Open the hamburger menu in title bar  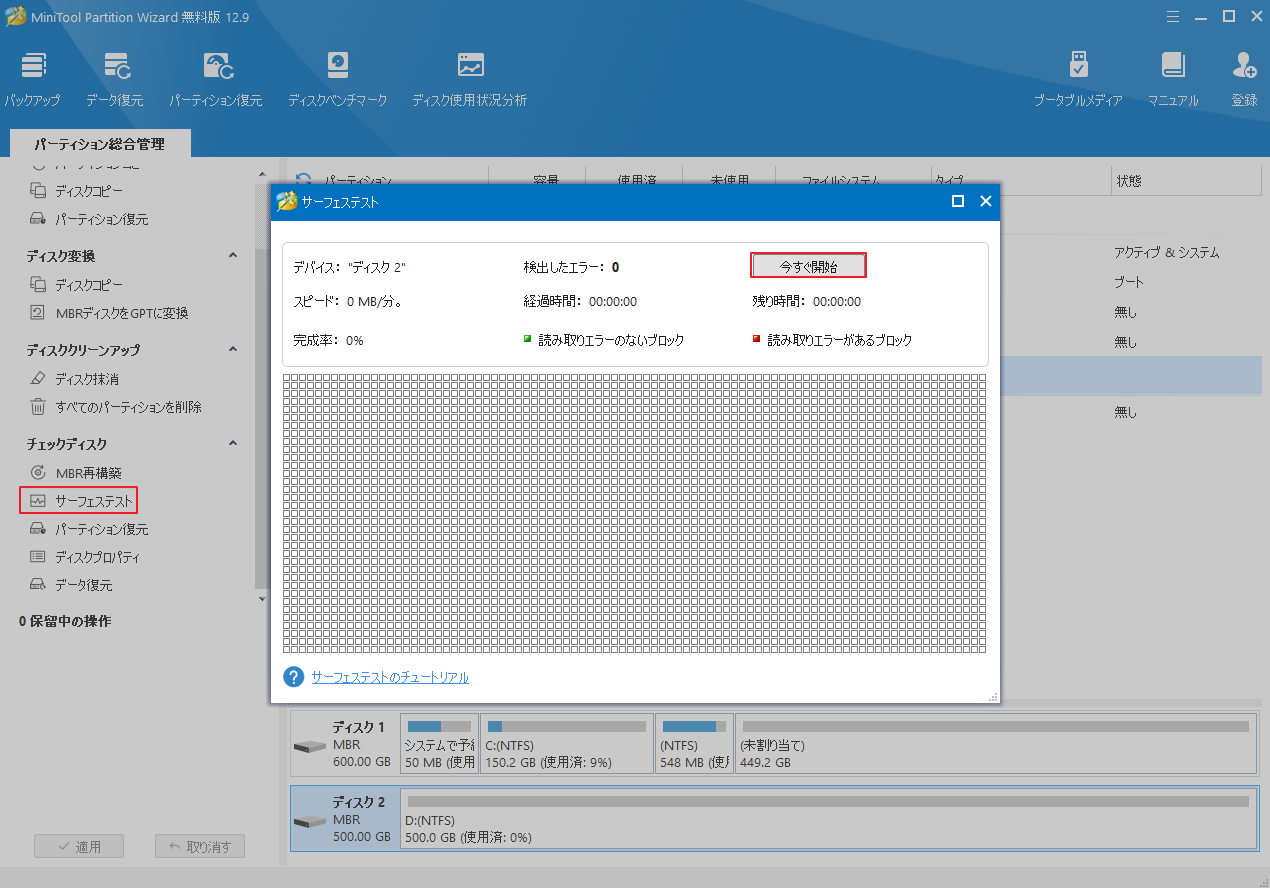coord(1175,15)
